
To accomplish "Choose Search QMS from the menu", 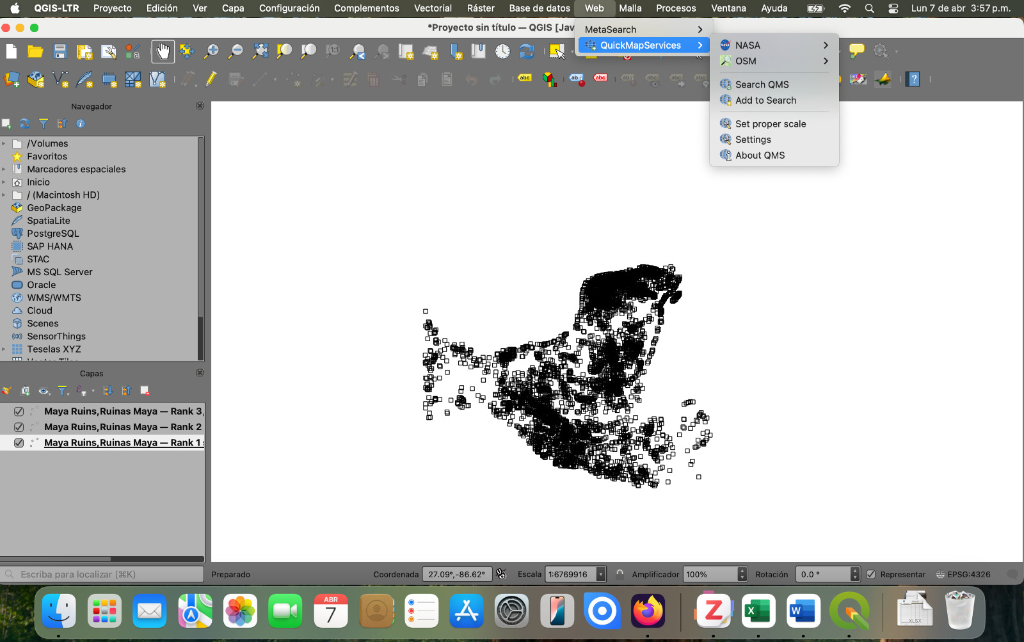I will [774, 84].
